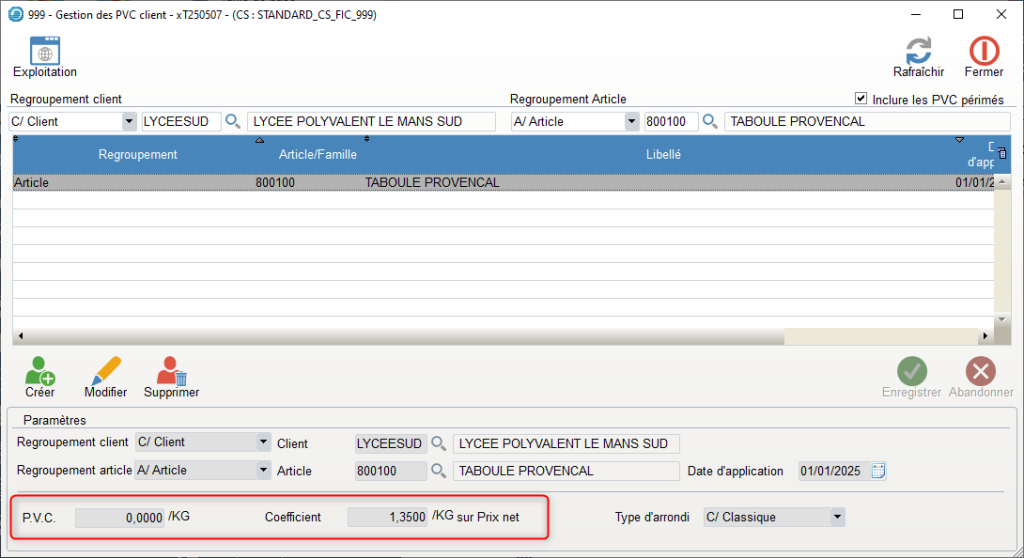Open the Type d'arrondi dropdown
This screenshot has width=1024, height=558.
836,517
